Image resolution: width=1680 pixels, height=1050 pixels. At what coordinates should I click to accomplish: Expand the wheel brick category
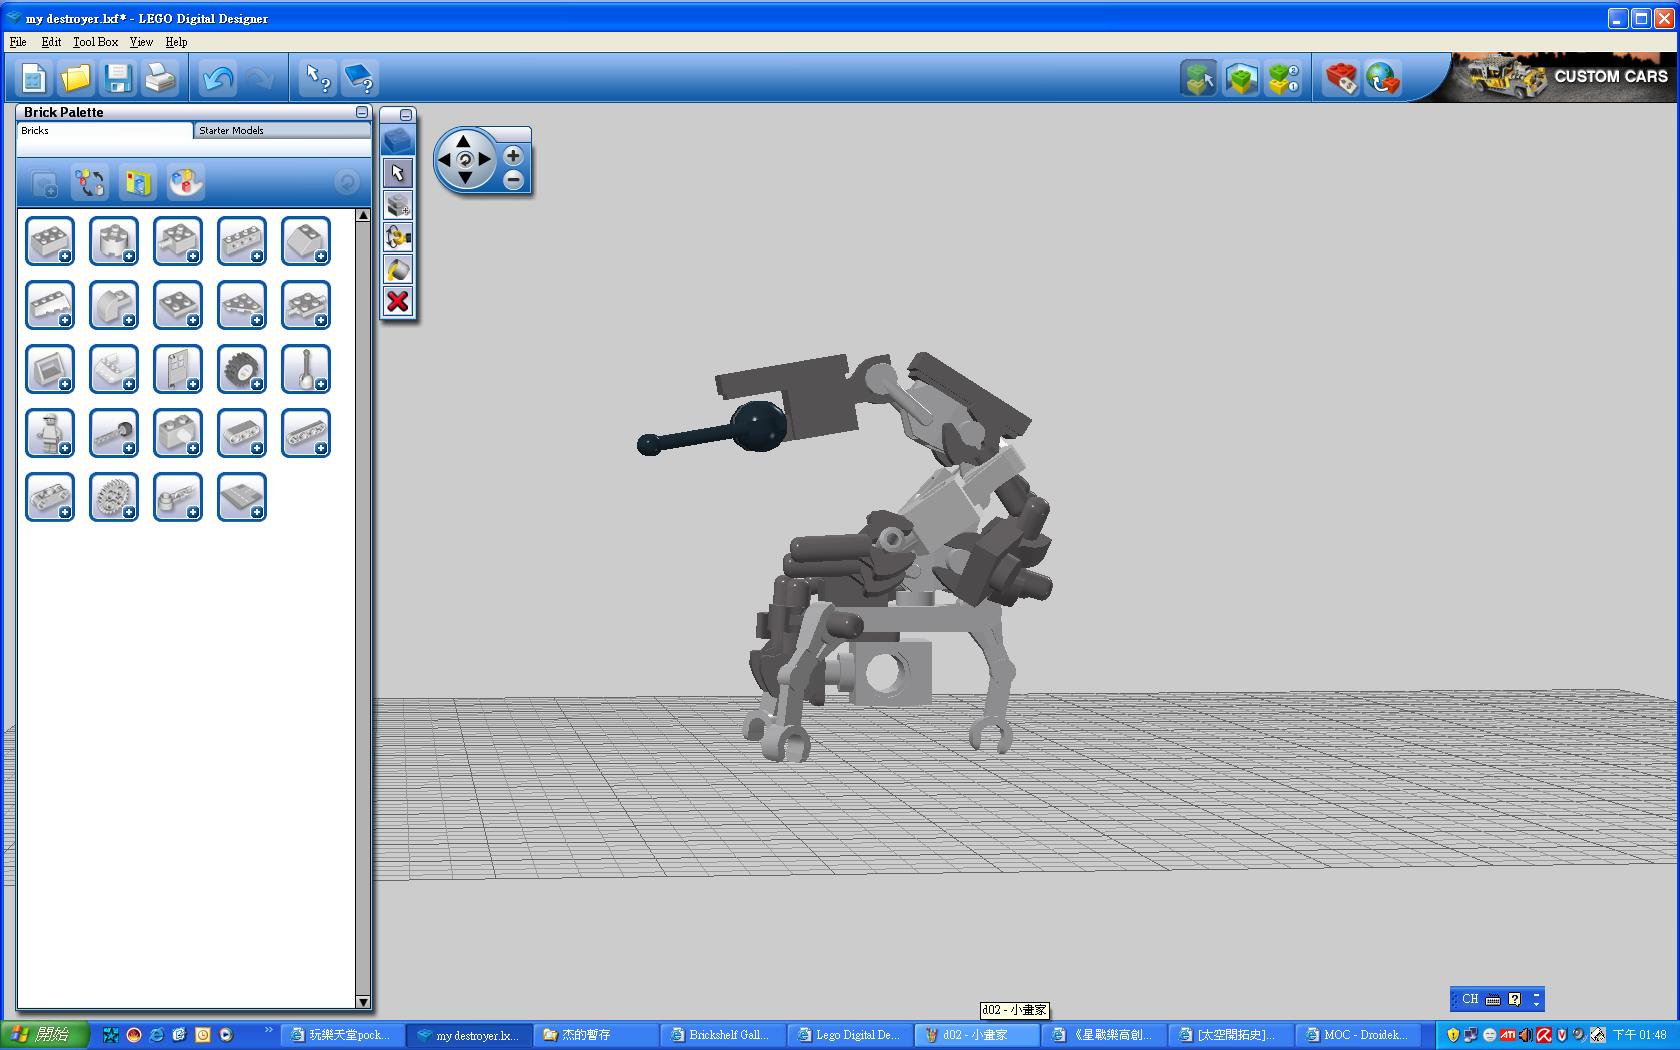(241, 370)
